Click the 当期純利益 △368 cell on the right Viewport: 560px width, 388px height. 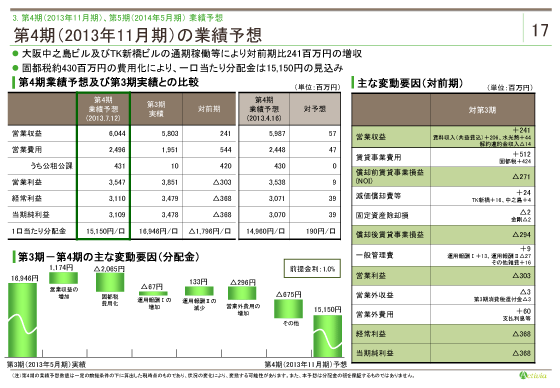click(x=482, y=353)
